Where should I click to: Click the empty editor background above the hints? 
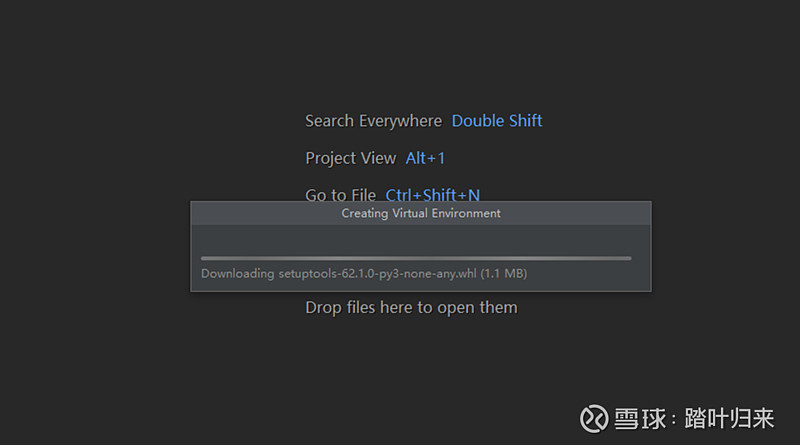click(400, 51)
